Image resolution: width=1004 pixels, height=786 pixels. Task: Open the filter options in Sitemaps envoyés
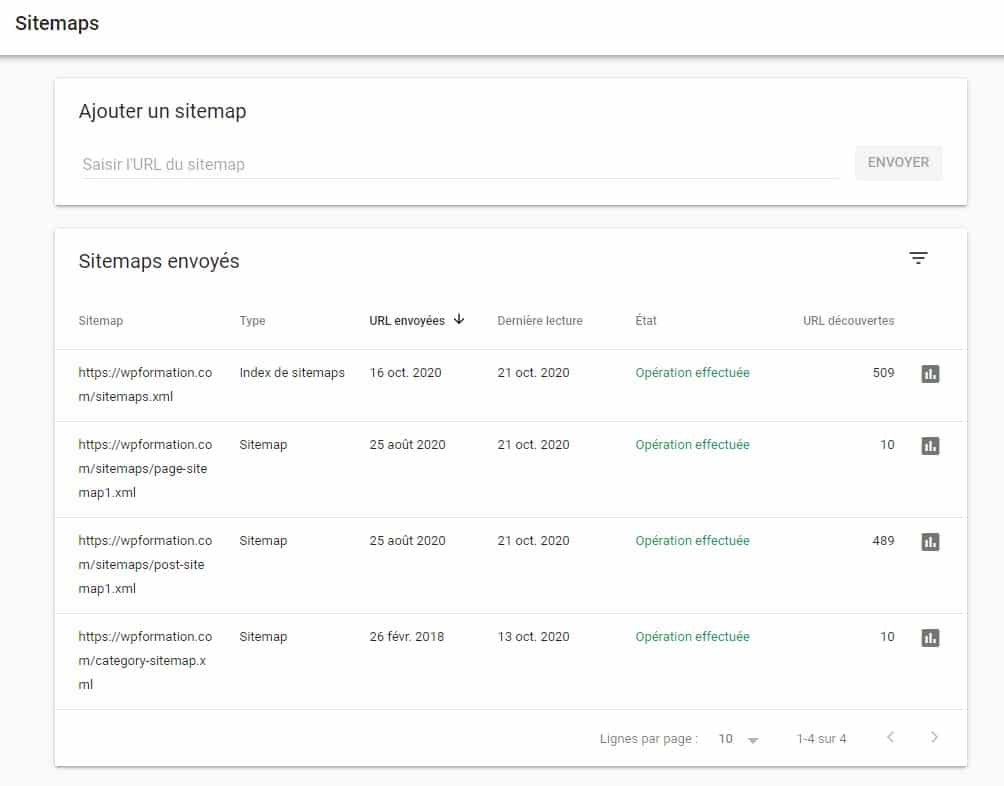point(919,258)
